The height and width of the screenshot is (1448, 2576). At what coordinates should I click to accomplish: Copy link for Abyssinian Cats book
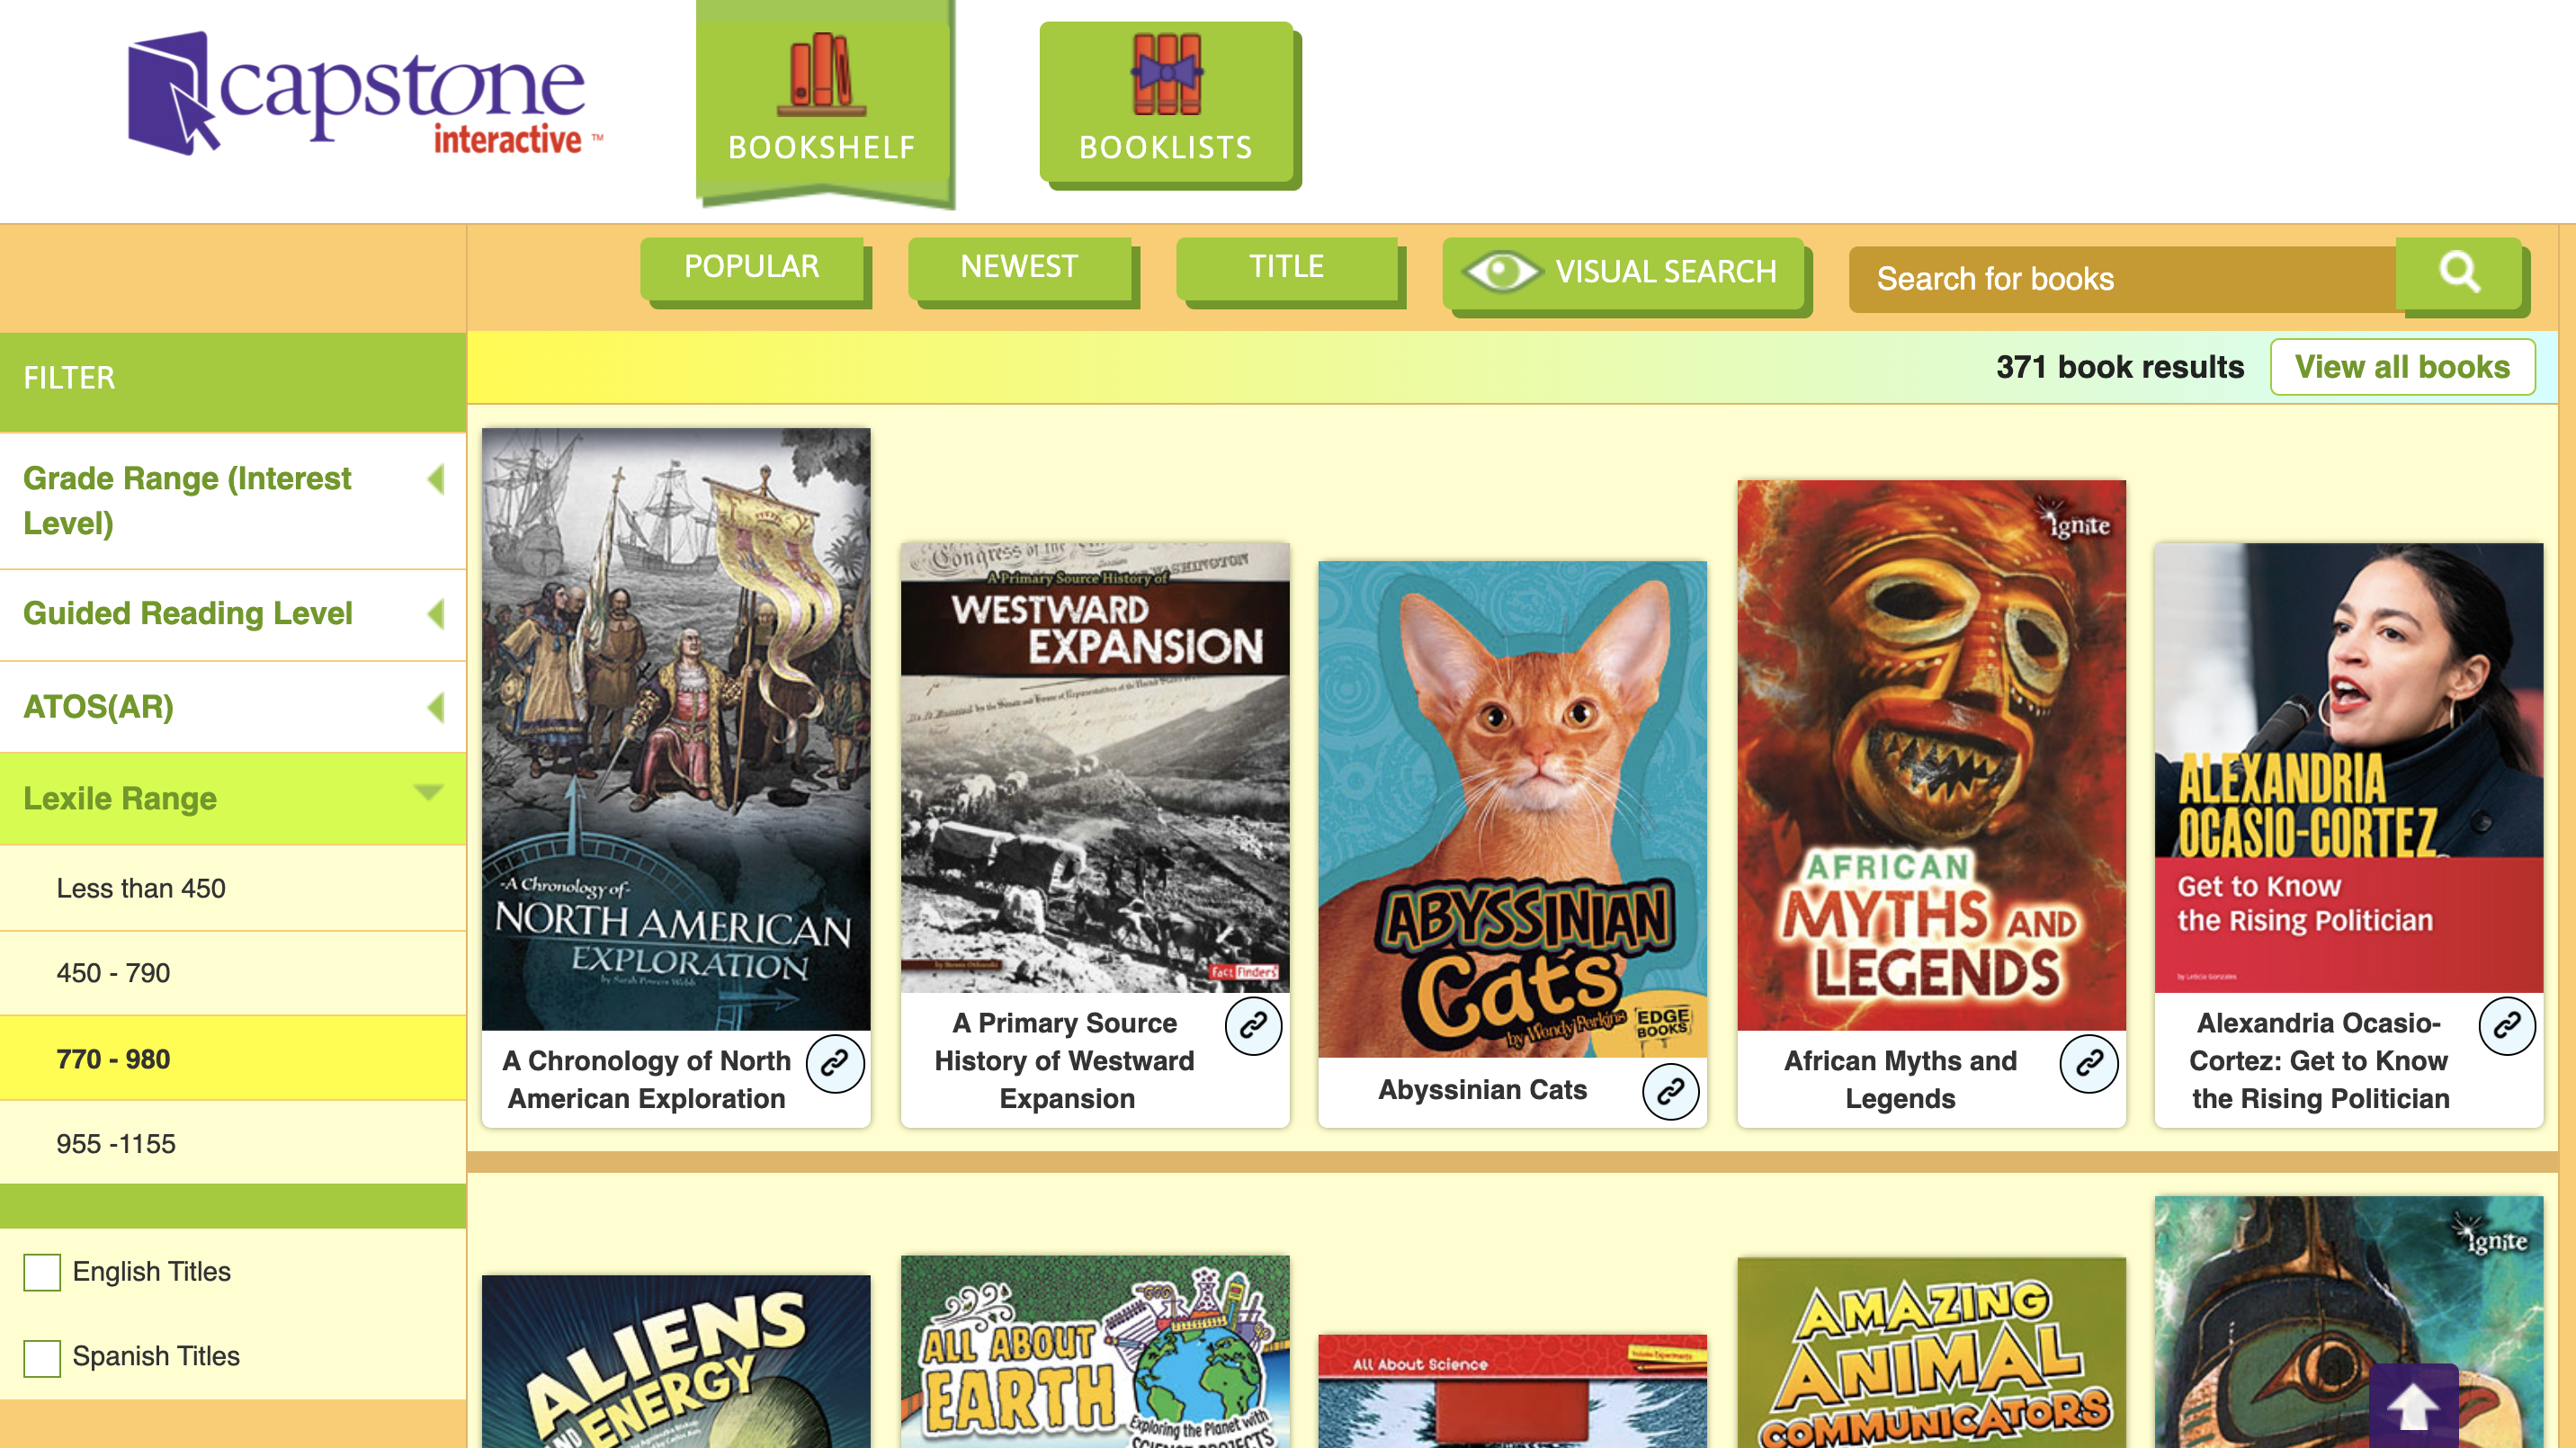click(x=1670, y=1091)
